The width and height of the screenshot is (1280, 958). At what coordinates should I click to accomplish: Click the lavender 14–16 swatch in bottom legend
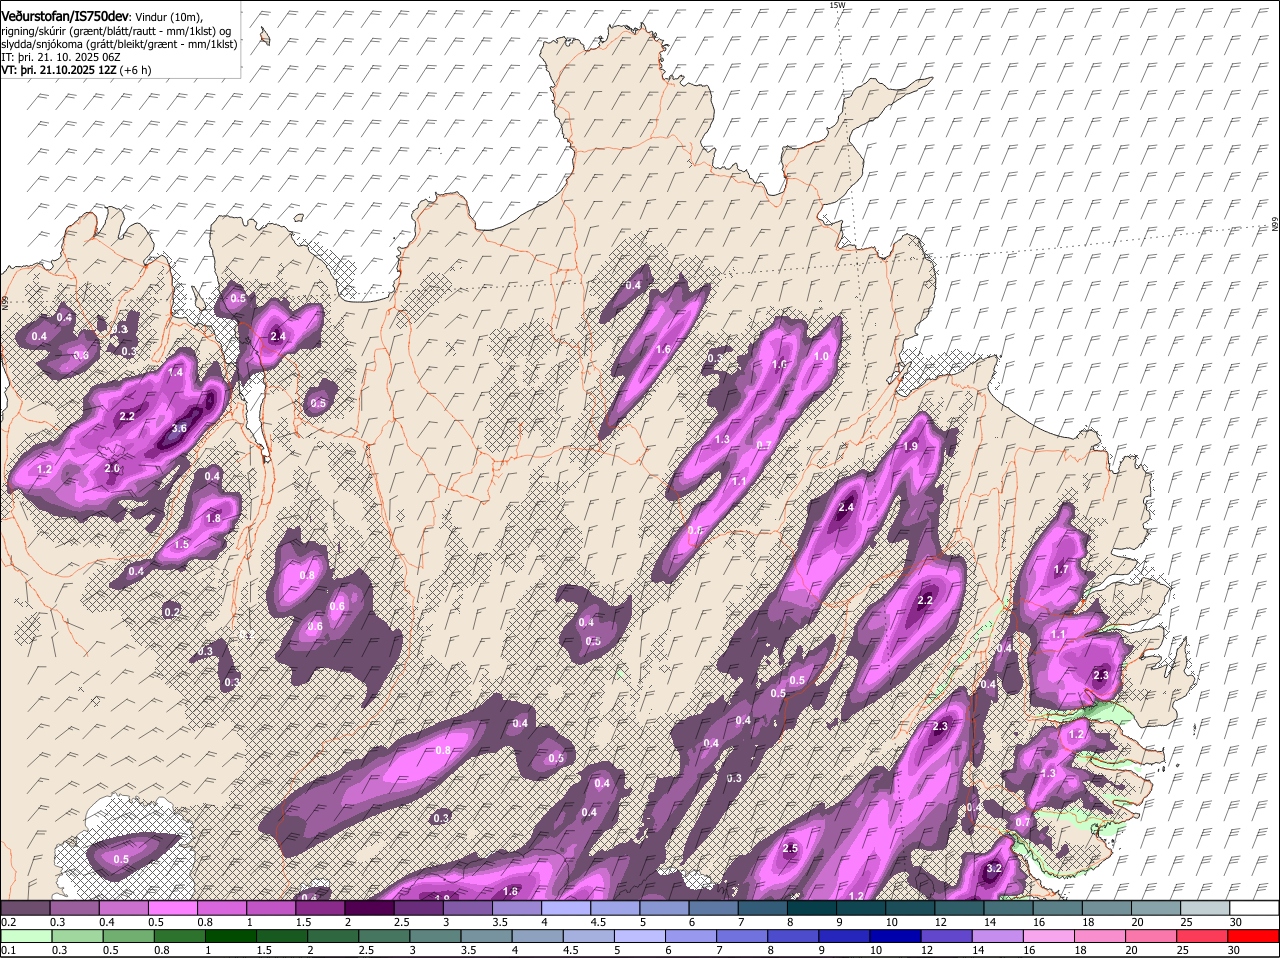coord(998,936)
